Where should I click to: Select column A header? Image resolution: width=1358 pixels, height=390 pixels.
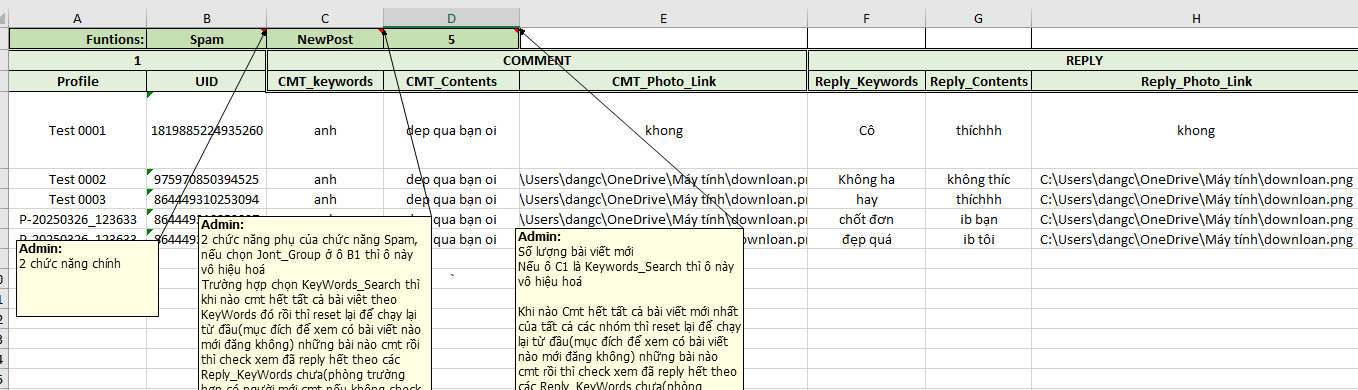pyautogui.click(x=78, y=18)
